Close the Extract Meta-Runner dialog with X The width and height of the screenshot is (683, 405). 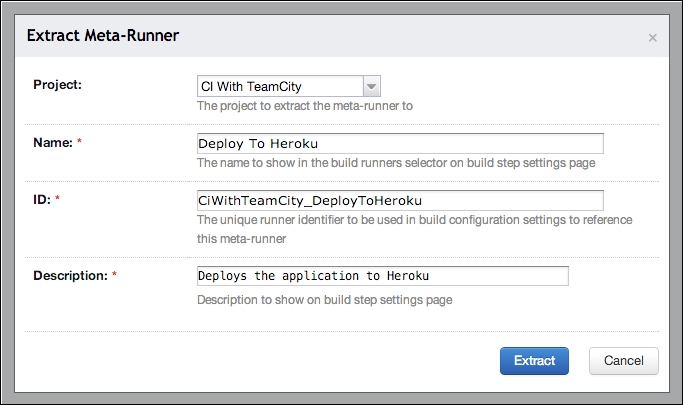coord(653,38)
